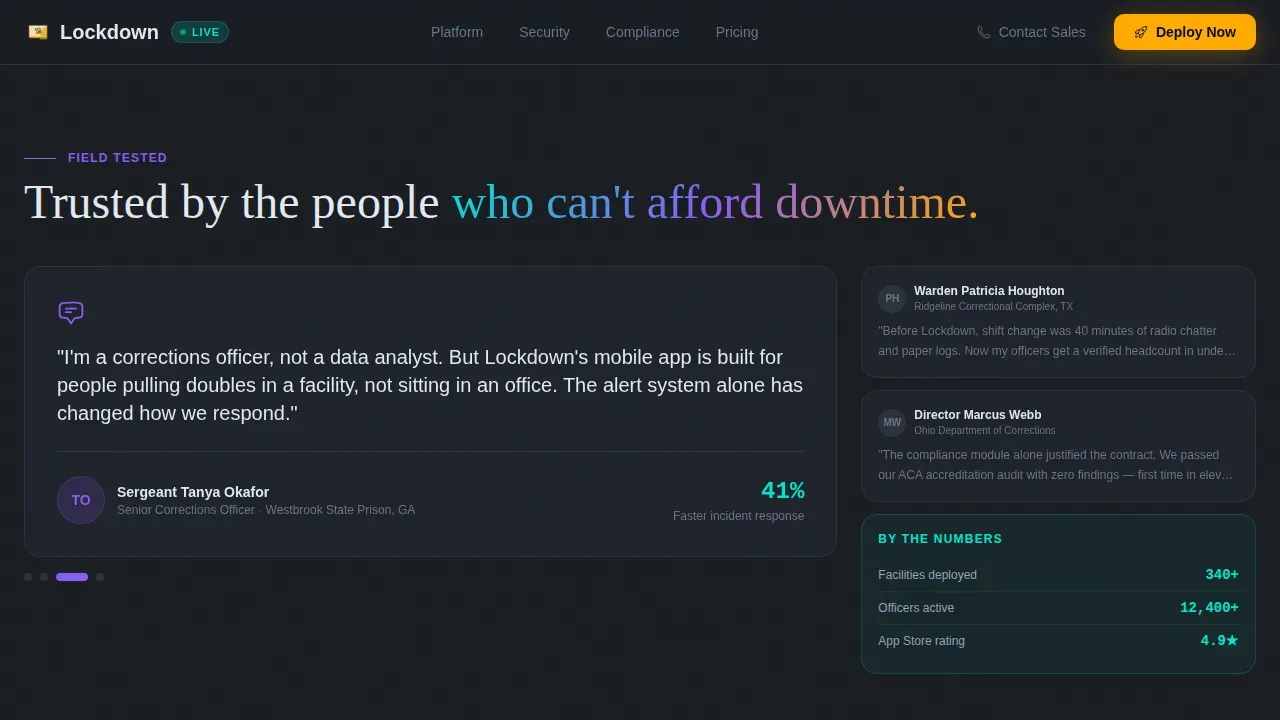Select the active purple carousel indicator
1280x720 pixels.
[x=72, y=577]
